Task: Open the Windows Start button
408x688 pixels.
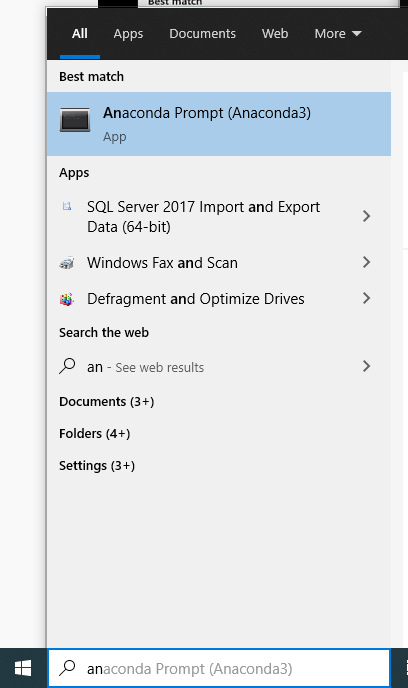Action: (x=23, y=668)
